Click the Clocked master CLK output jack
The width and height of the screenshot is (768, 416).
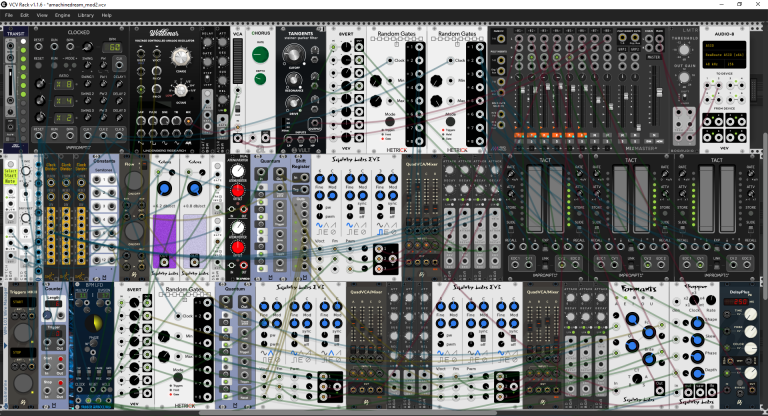tap(119, 63)
